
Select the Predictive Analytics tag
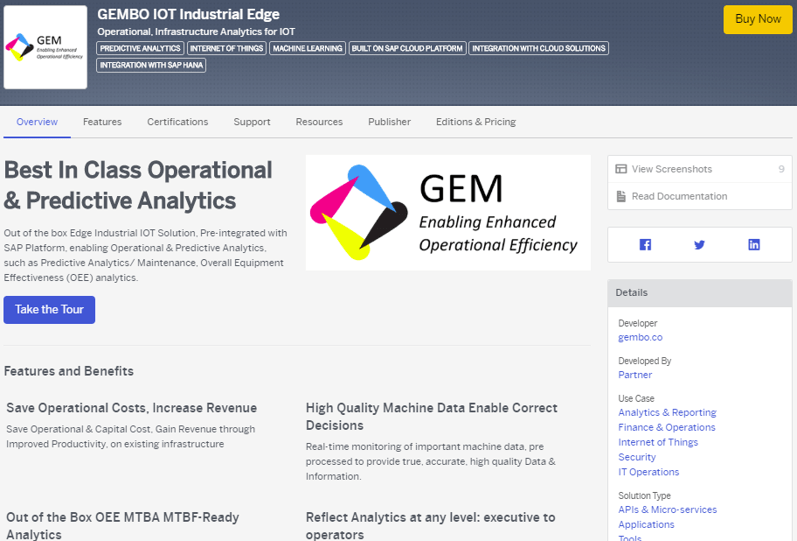[140, 48]
